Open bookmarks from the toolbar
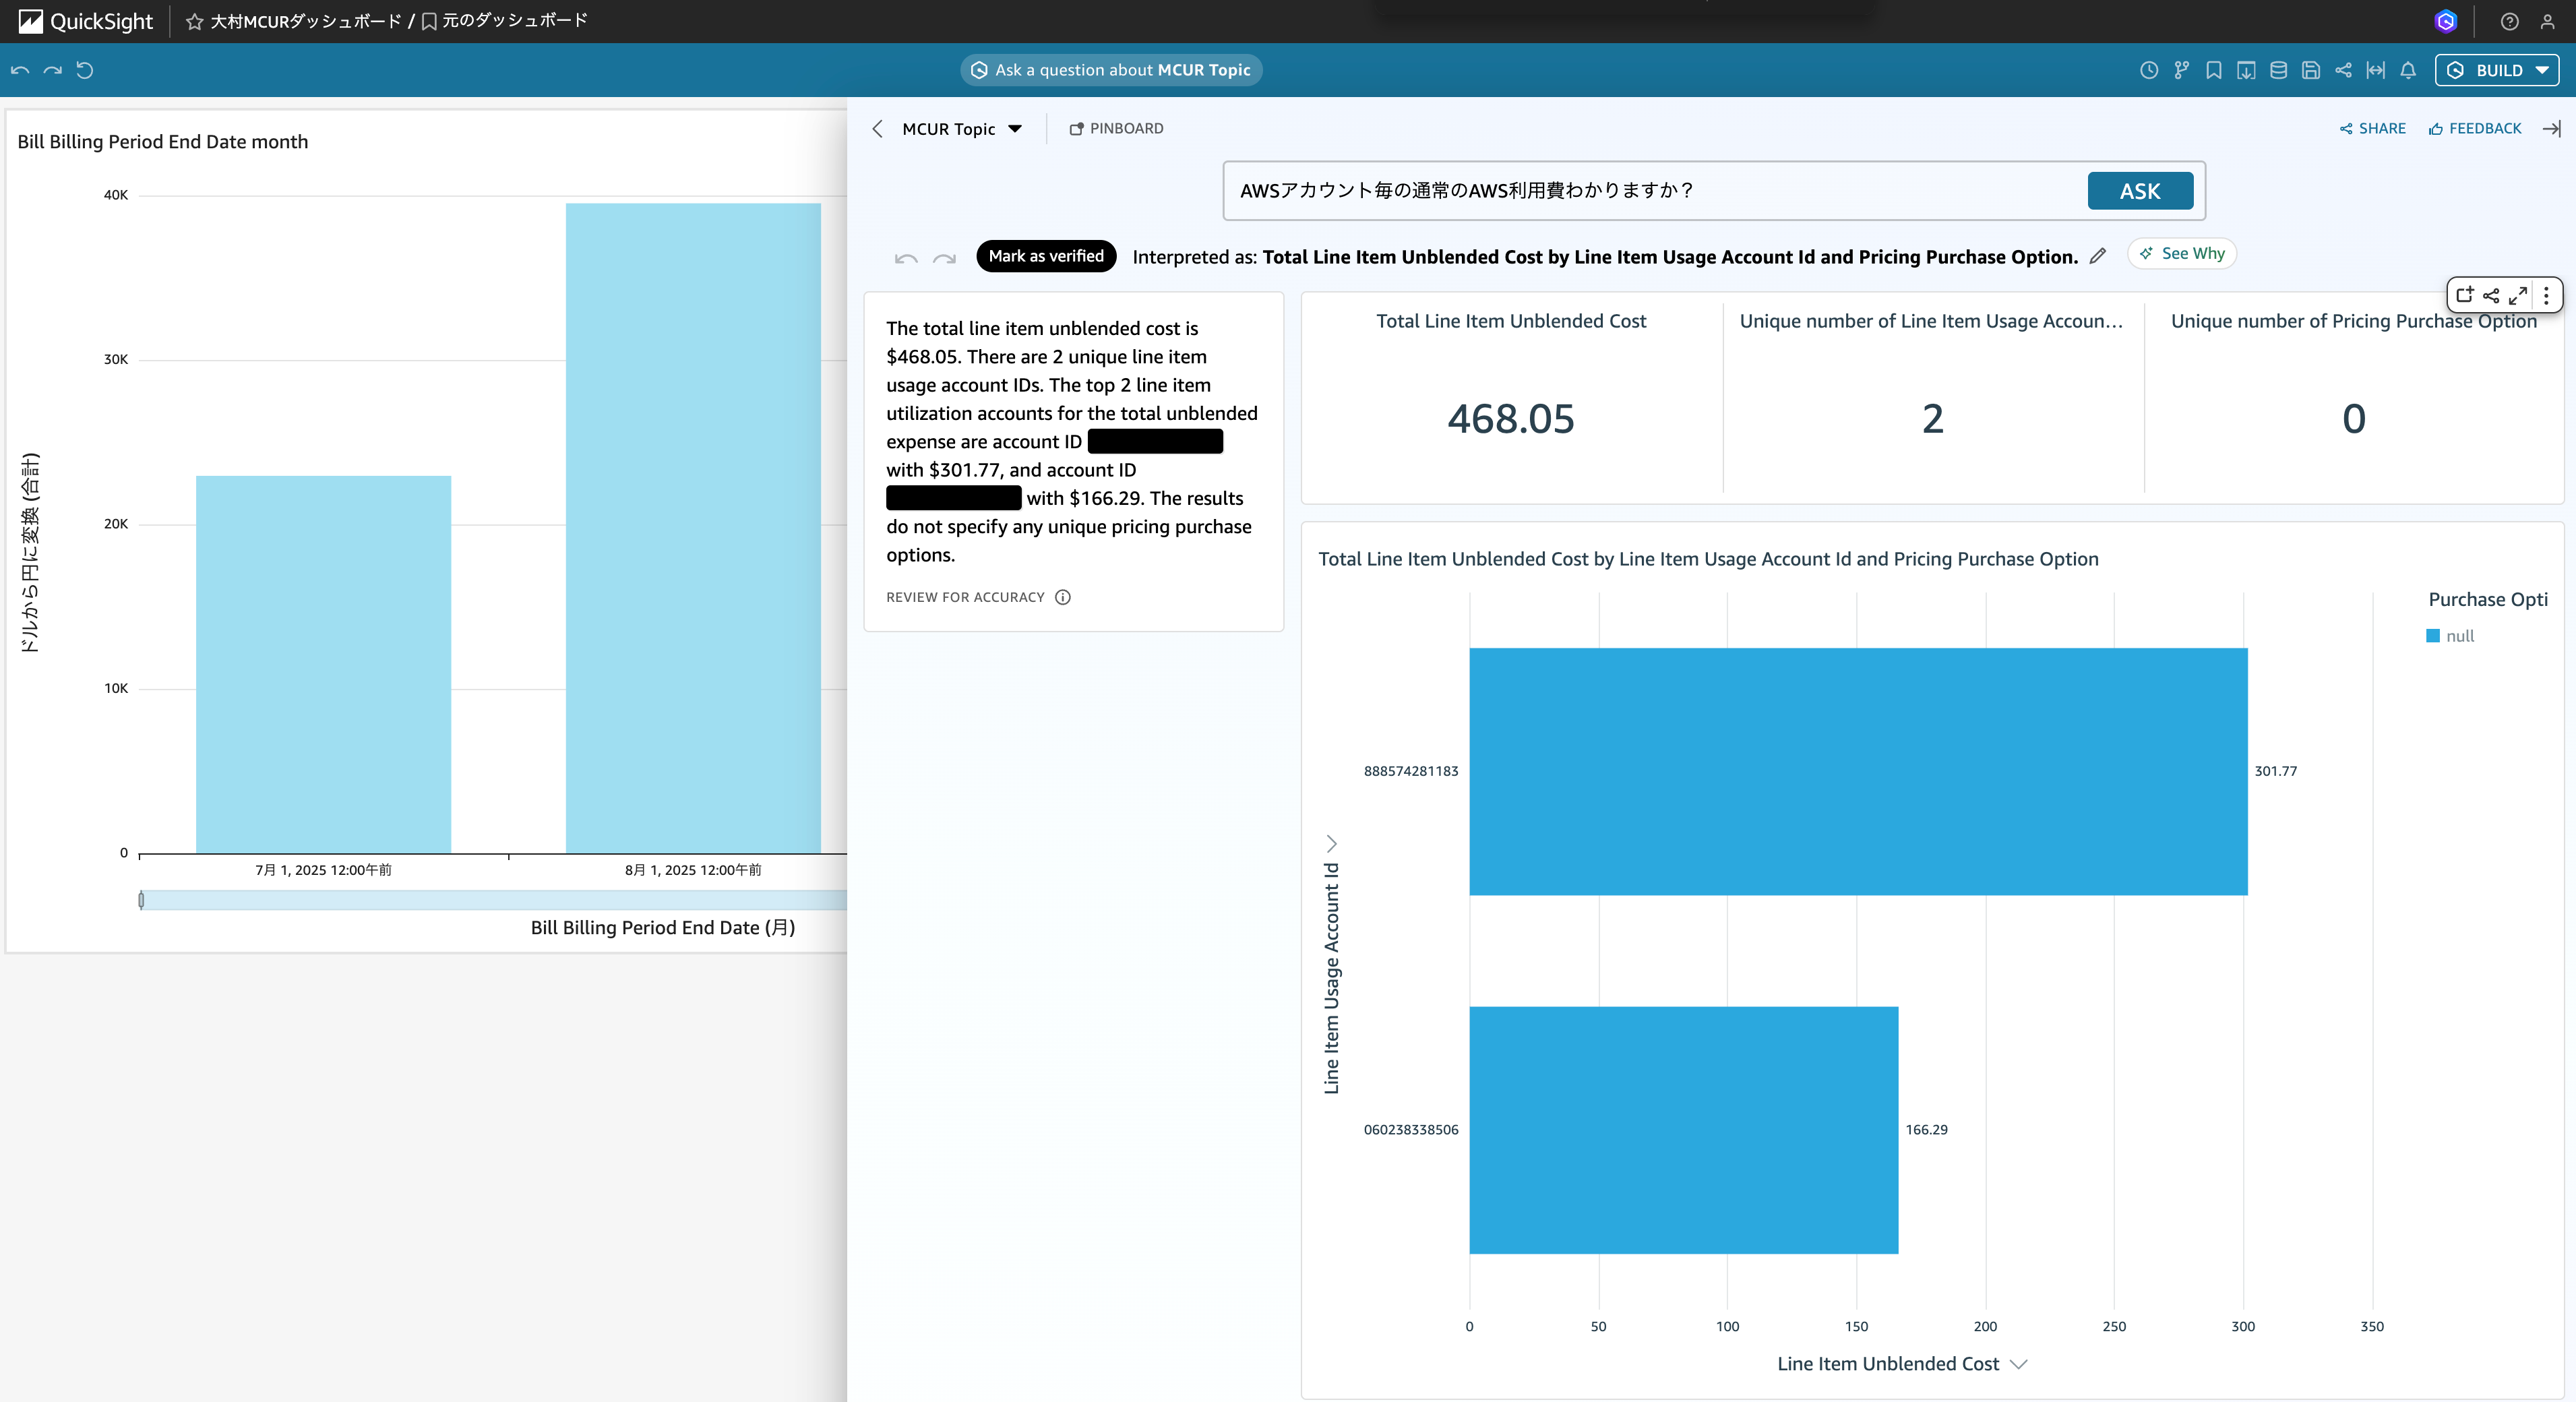 click(x=2214, y=70)
